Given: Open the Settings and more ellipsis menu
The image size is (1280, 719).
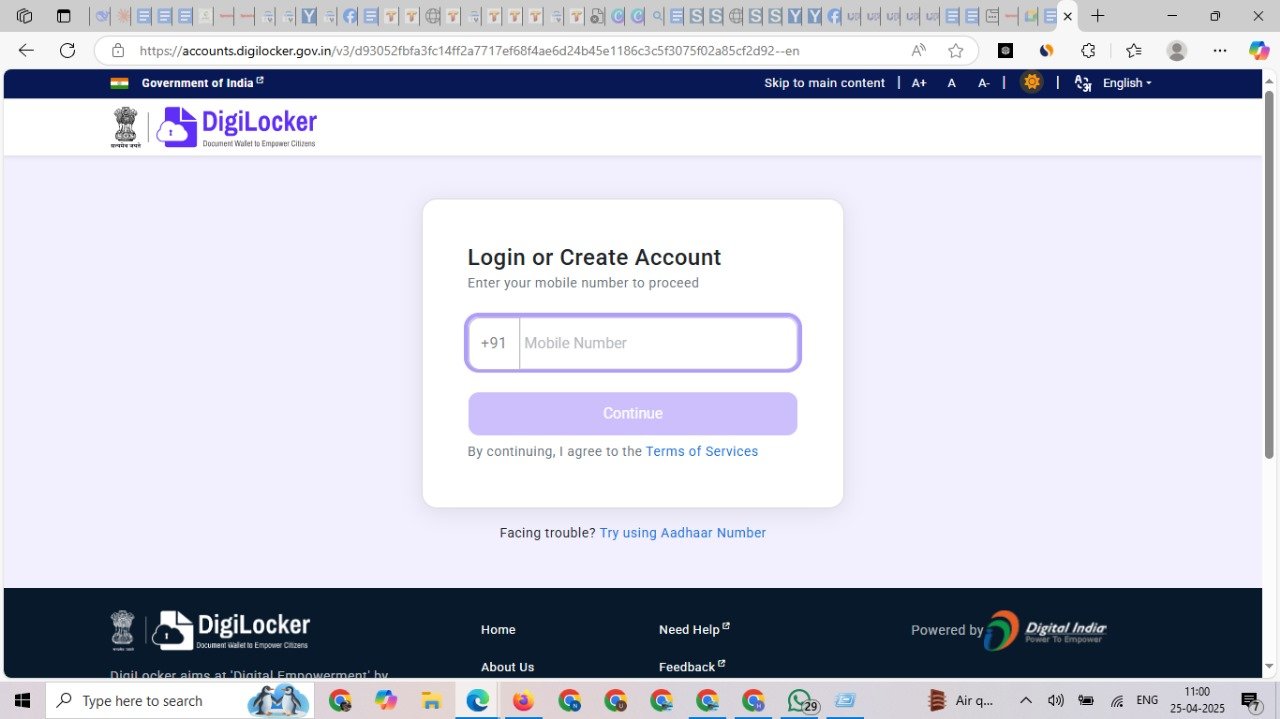Looking at the screenshot, I should (x=1220, y=51).
